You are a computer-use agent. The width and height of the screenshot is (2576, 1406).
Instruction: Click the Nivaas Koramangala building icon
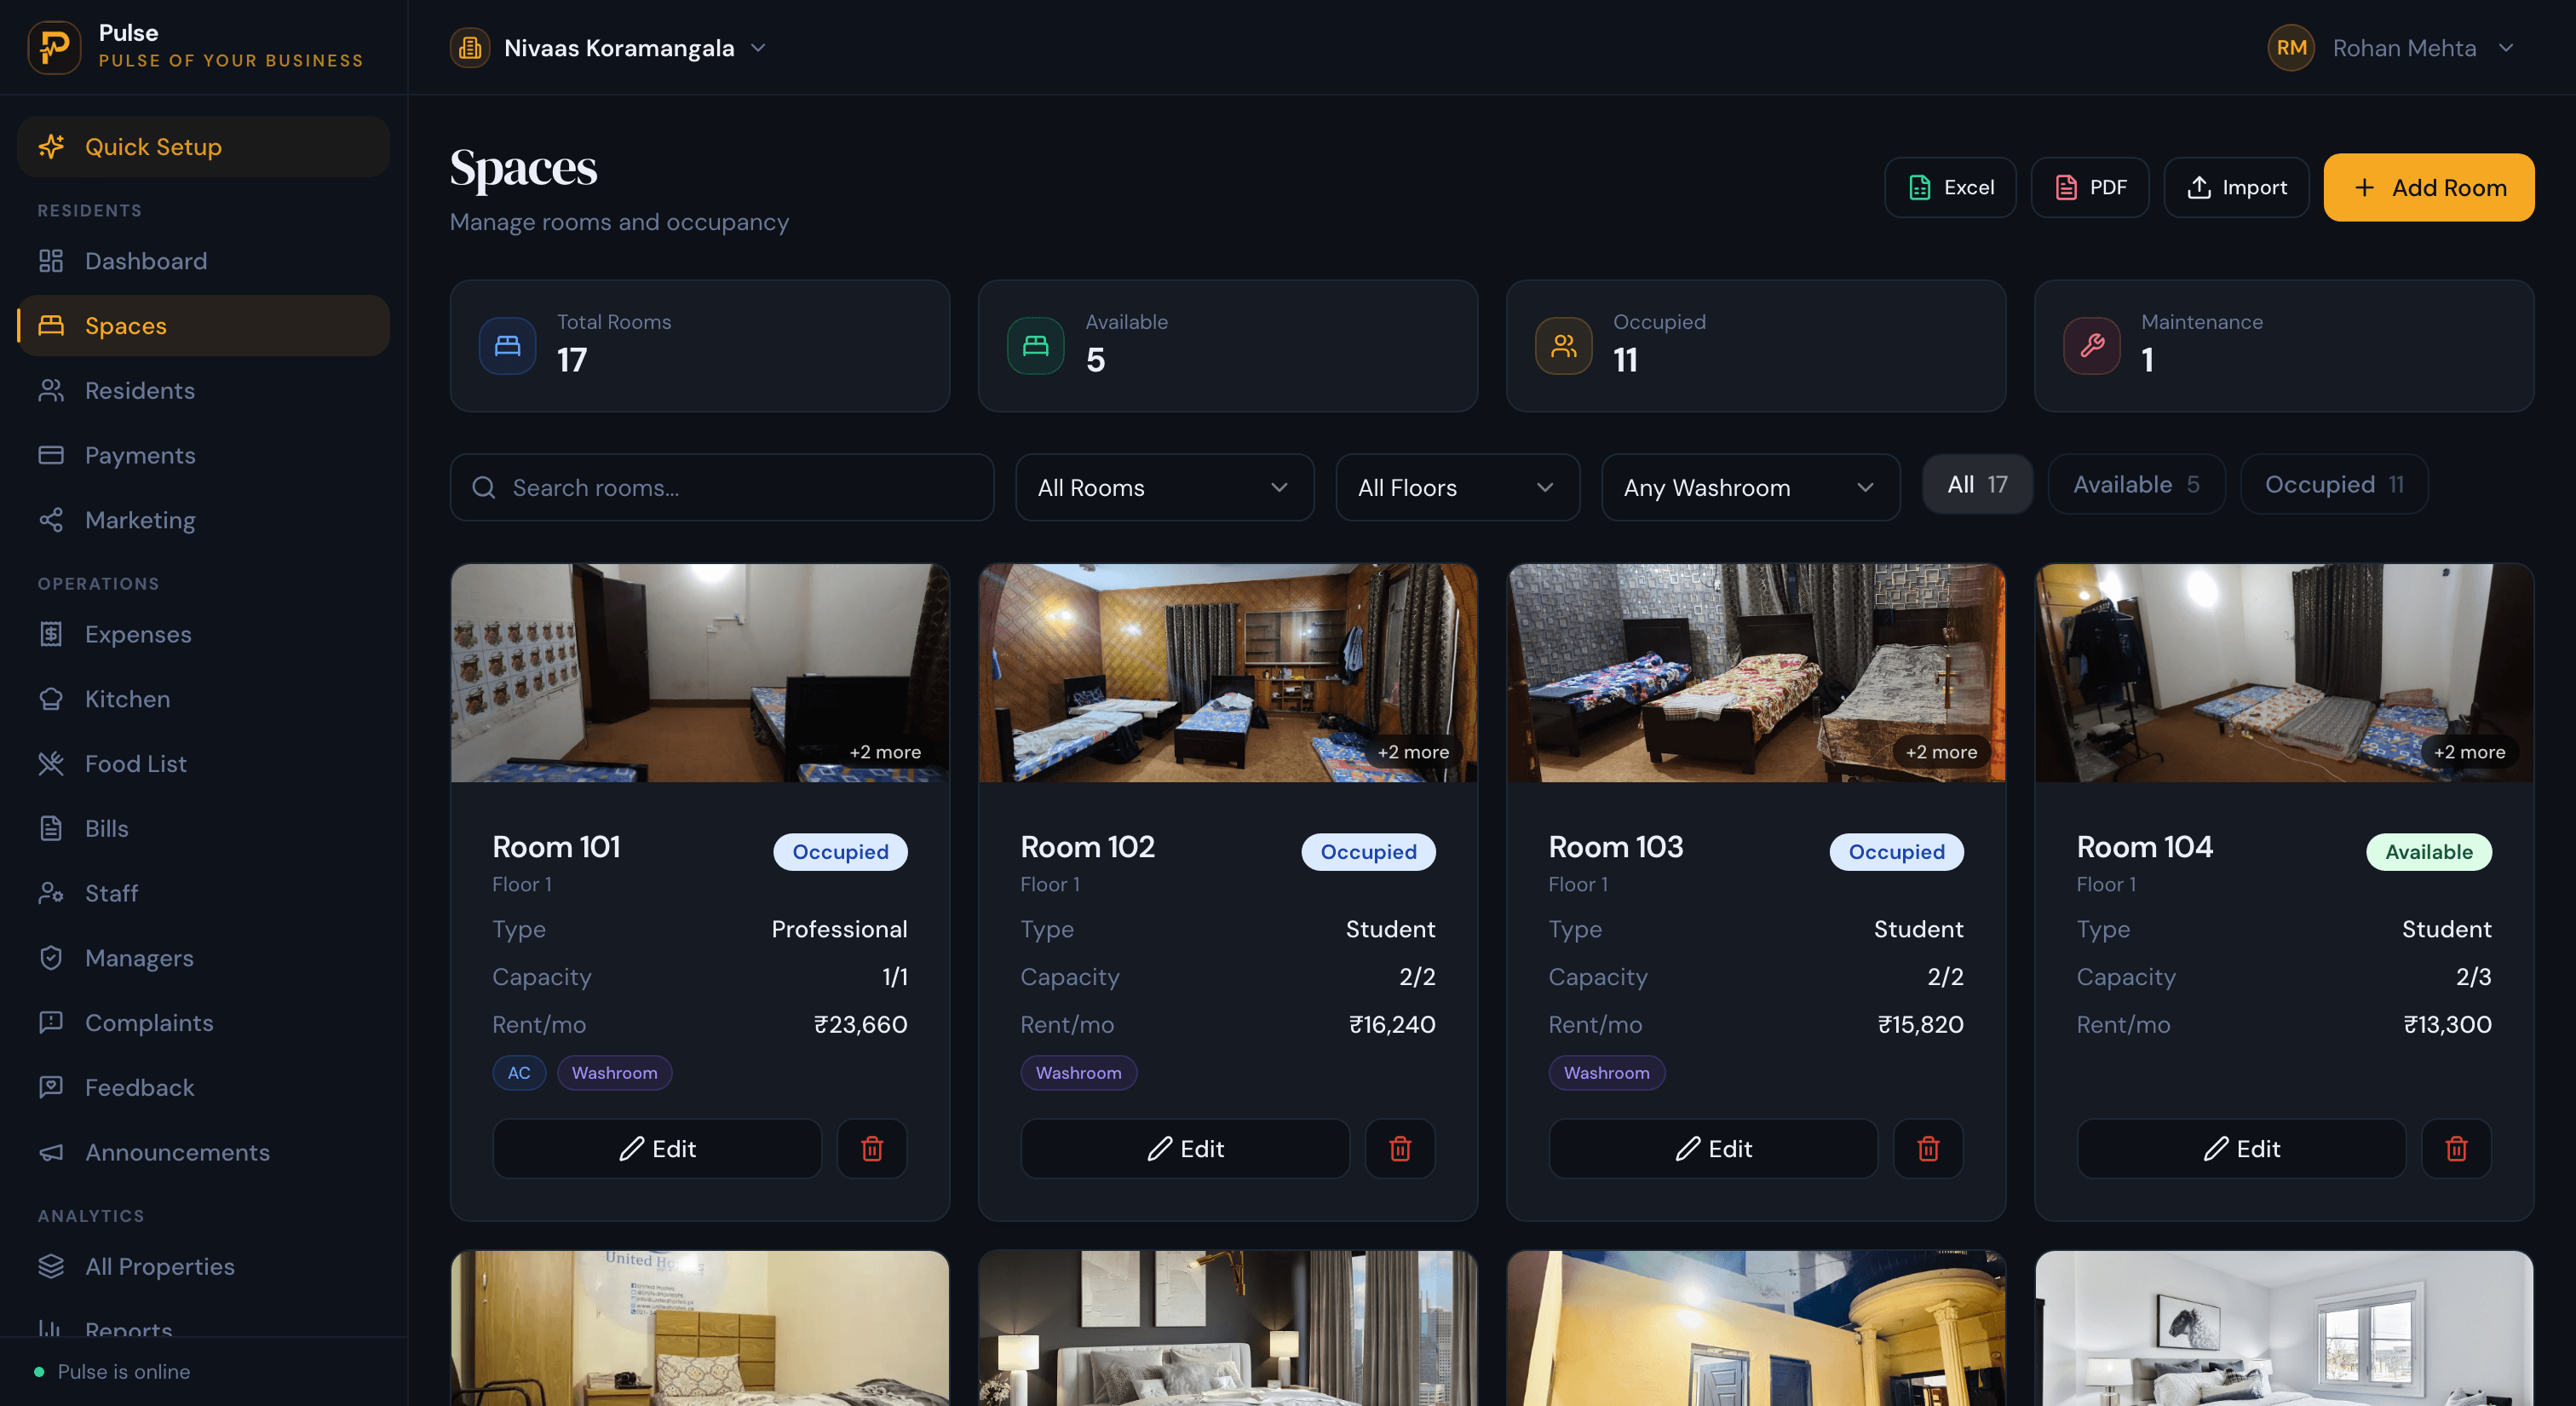point(470,48)
